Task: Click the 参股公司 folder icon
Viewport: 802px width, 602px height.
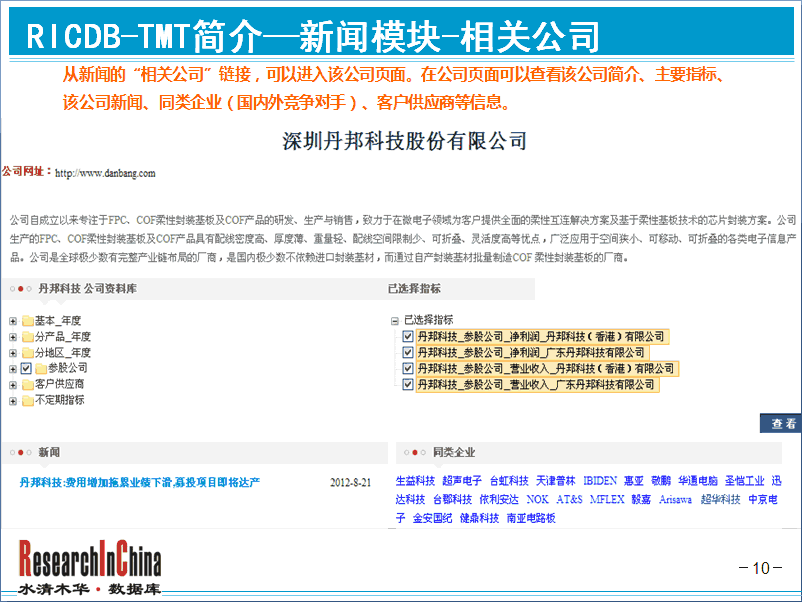Action: click(41, 369)
